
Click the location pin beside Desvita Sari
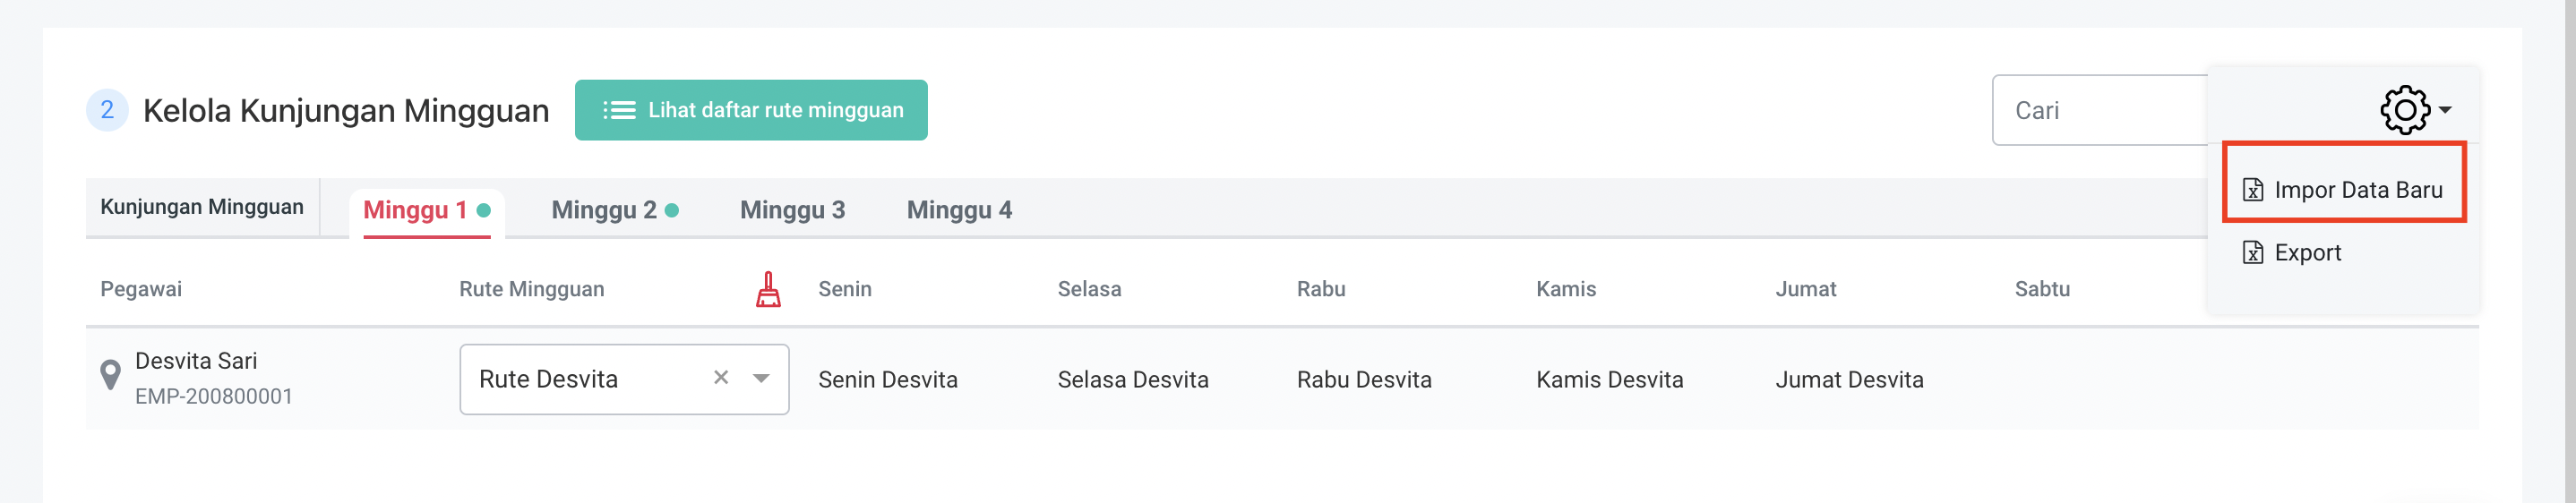coord(111,376)
